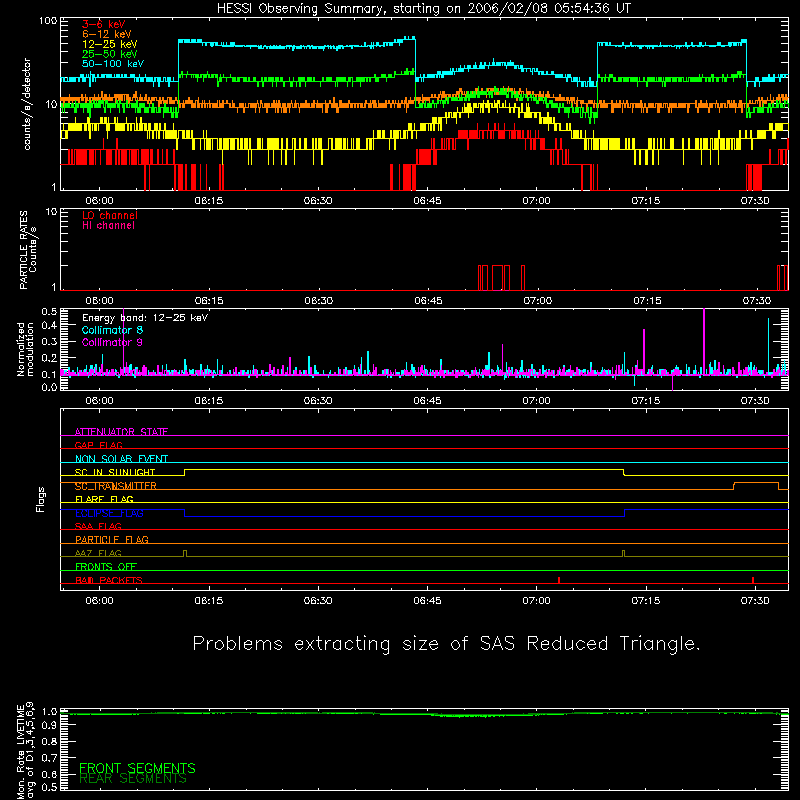Click the 'Energy band: 12-25 keV' caption
The width and height of the screenshot is (800, 800).
145,318
